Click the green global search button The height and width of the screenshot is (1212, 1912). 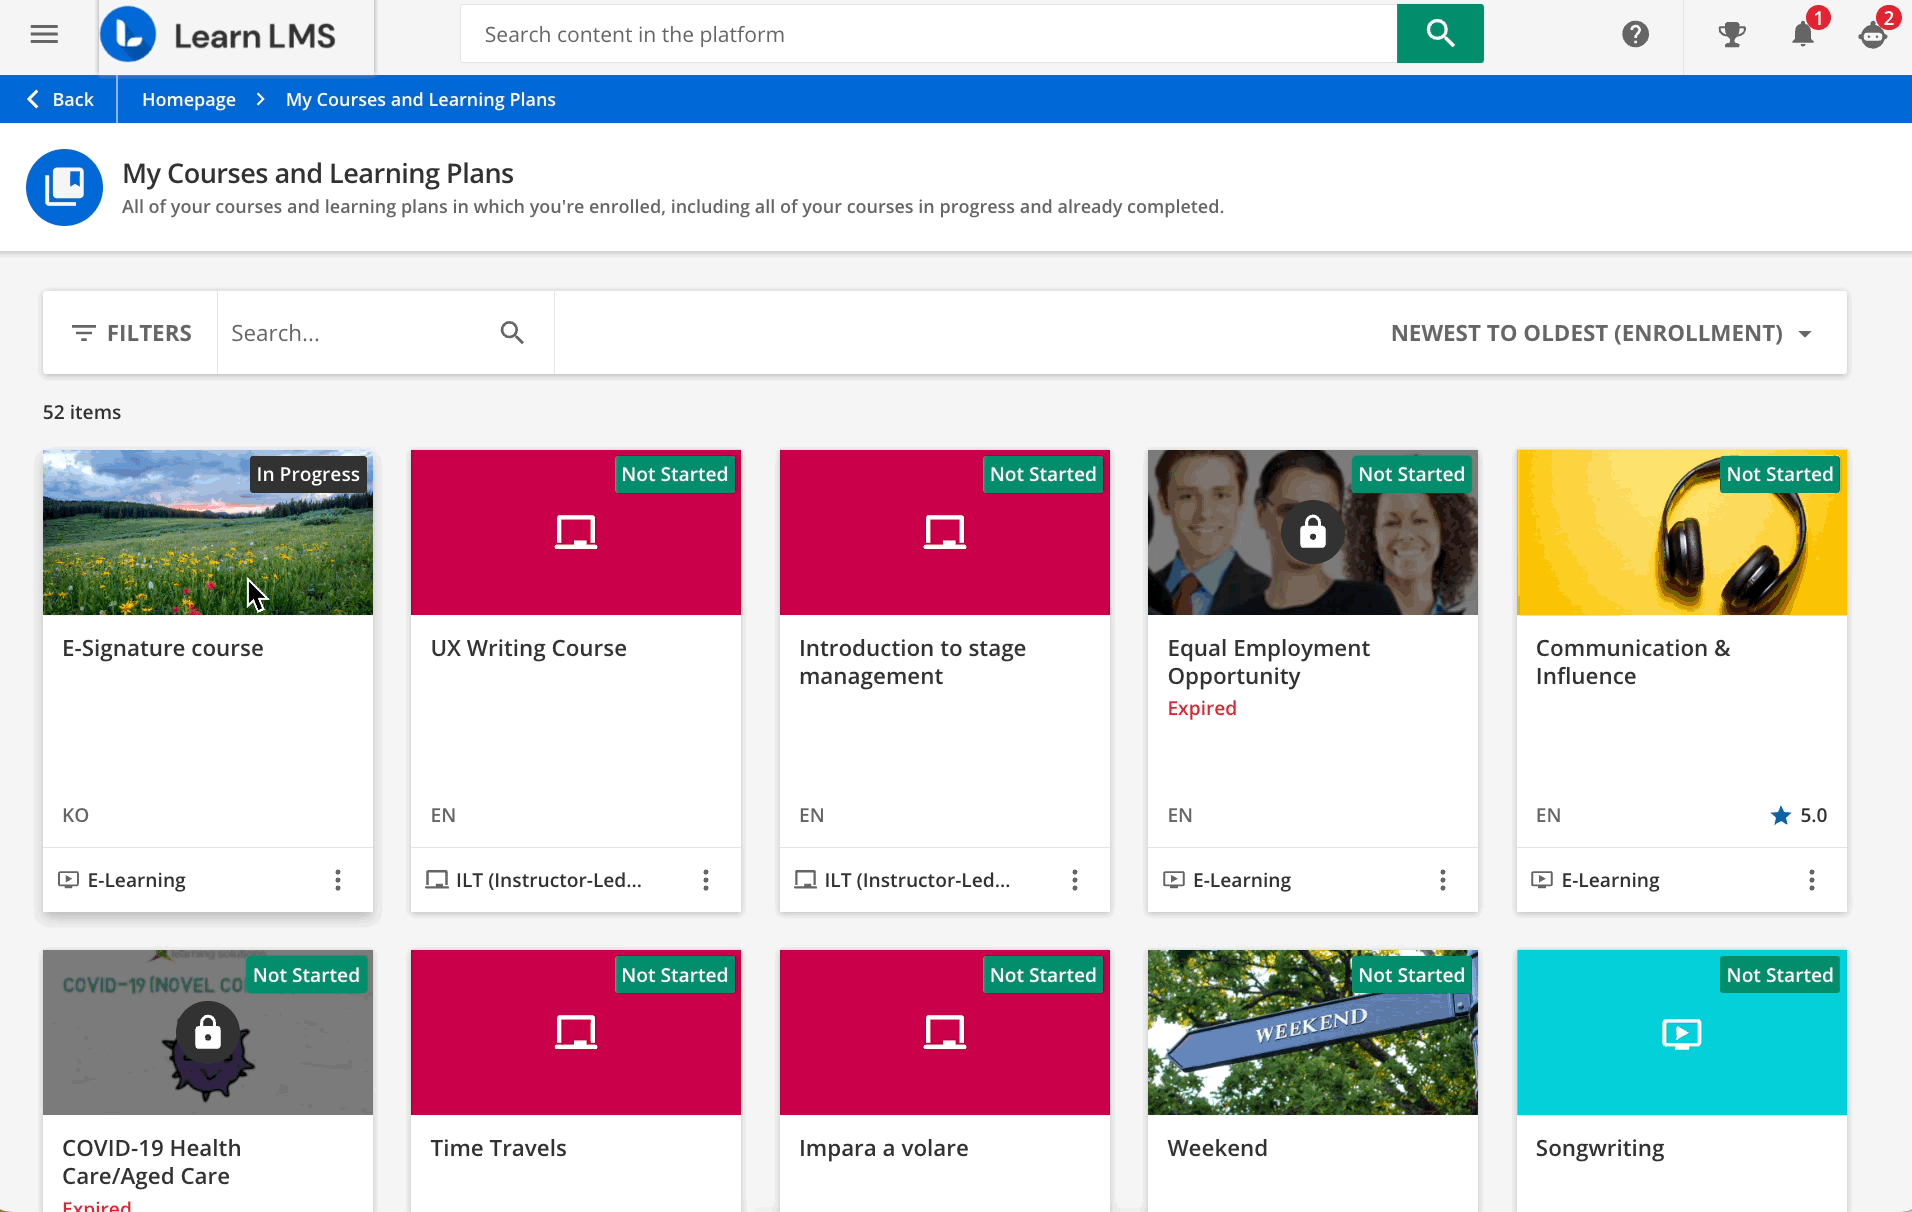pos(1440,34)
